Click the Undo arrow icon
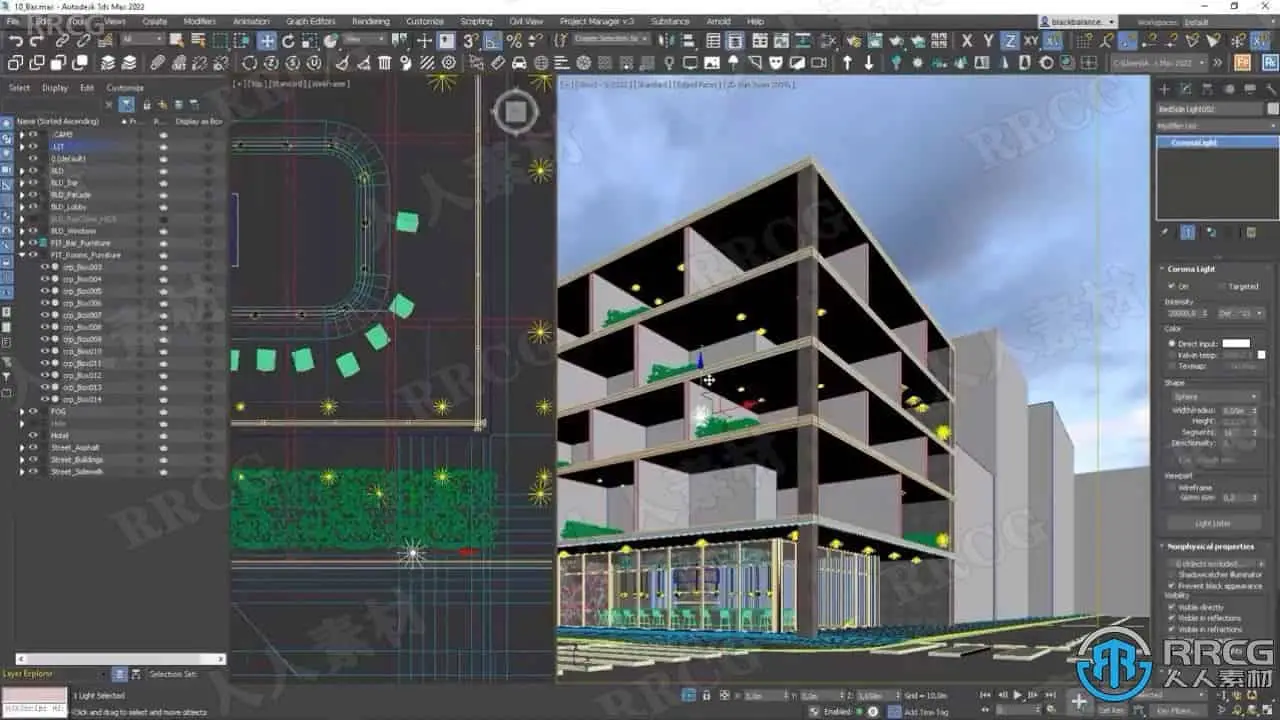The height and width of the screenshot is (720, 1280). [15, 41]
